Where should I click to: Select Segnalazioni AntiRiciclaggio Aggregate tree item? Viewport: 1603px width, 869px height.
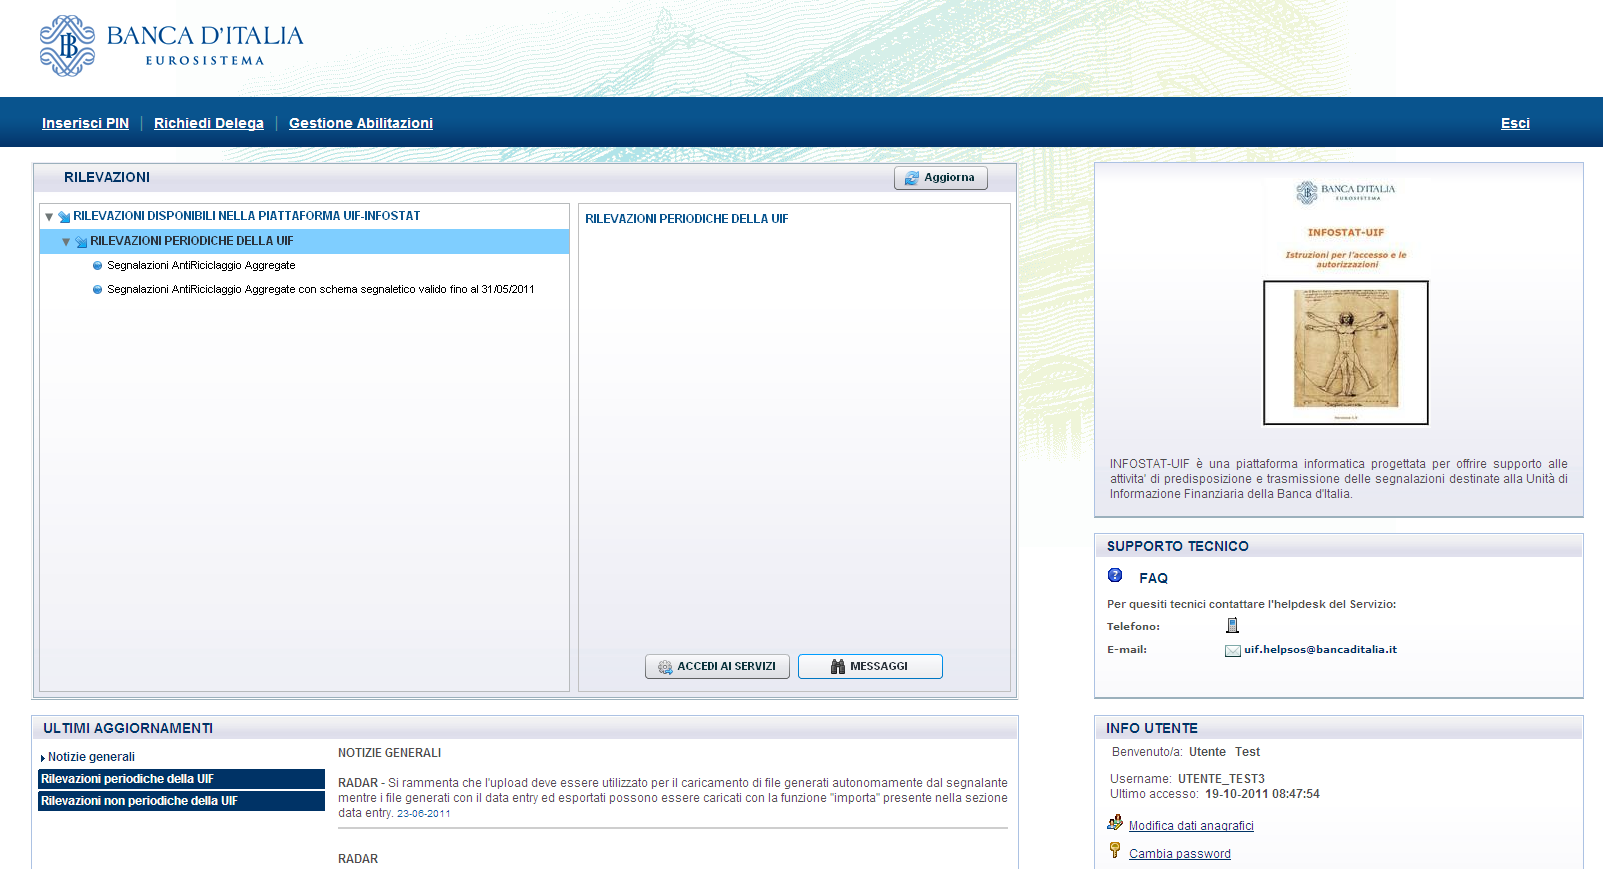[x=201, y=265]
